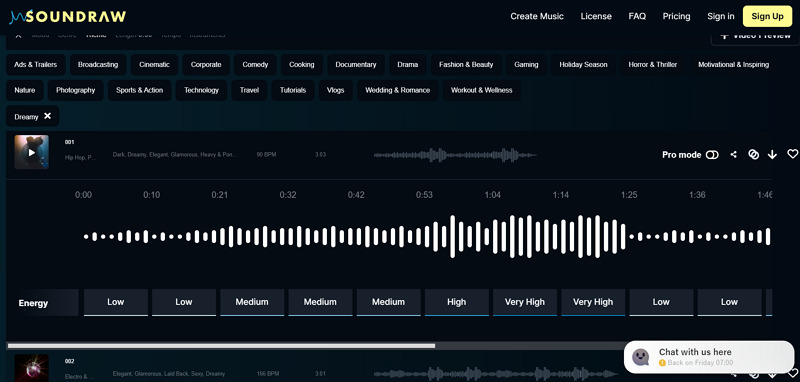Image resolution: width=800 pixels, height=382 pixels.
Task: Select the Technology theme tag
Action: [x=201, y=90]
